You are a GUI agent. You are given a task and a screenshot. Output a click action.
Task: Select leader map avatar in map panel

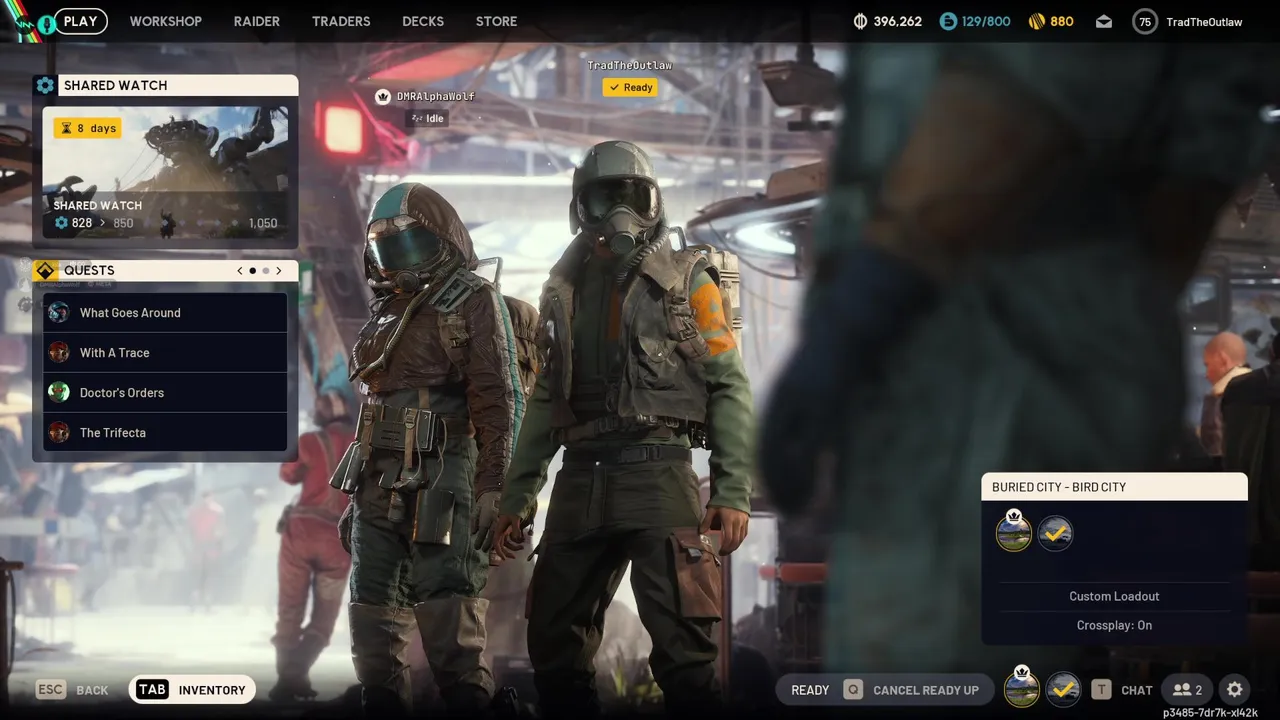(x=1014, y=533)
